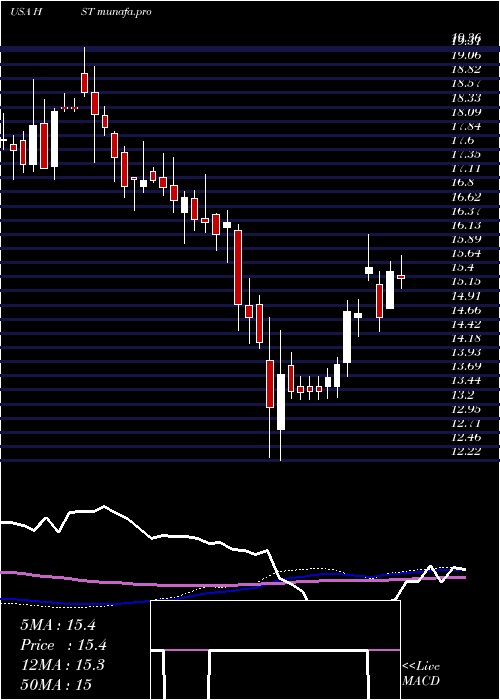Image resolution: width=500 pixels, height=700 pixels.
Task: Click the Price : 15.4 readout
Action: 63,645
